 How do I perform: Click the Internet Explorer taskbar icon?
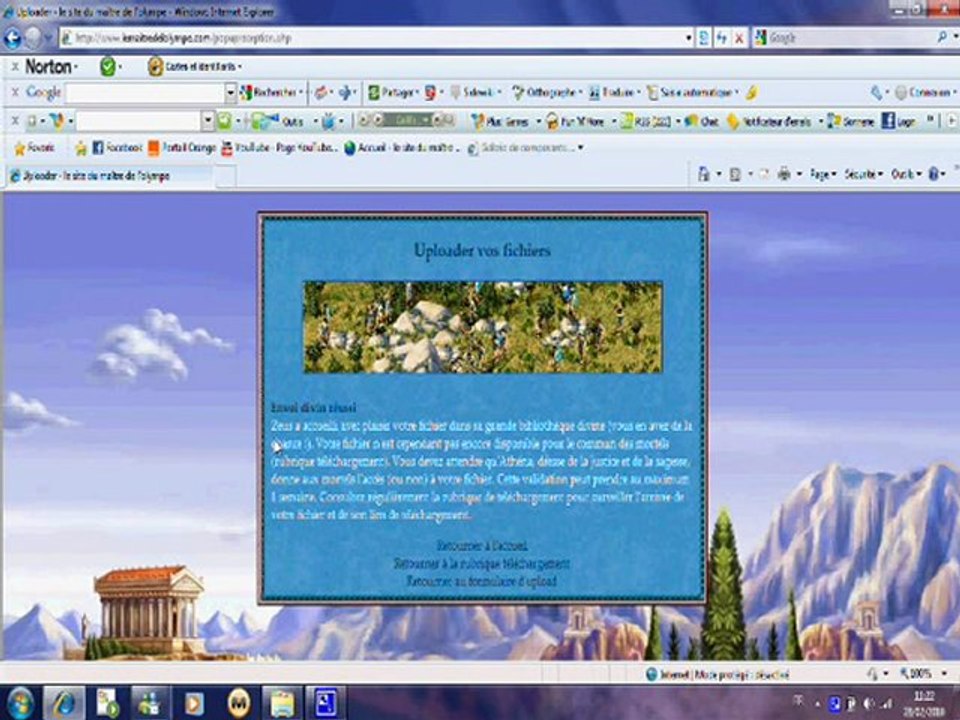(x=64, y=703)
